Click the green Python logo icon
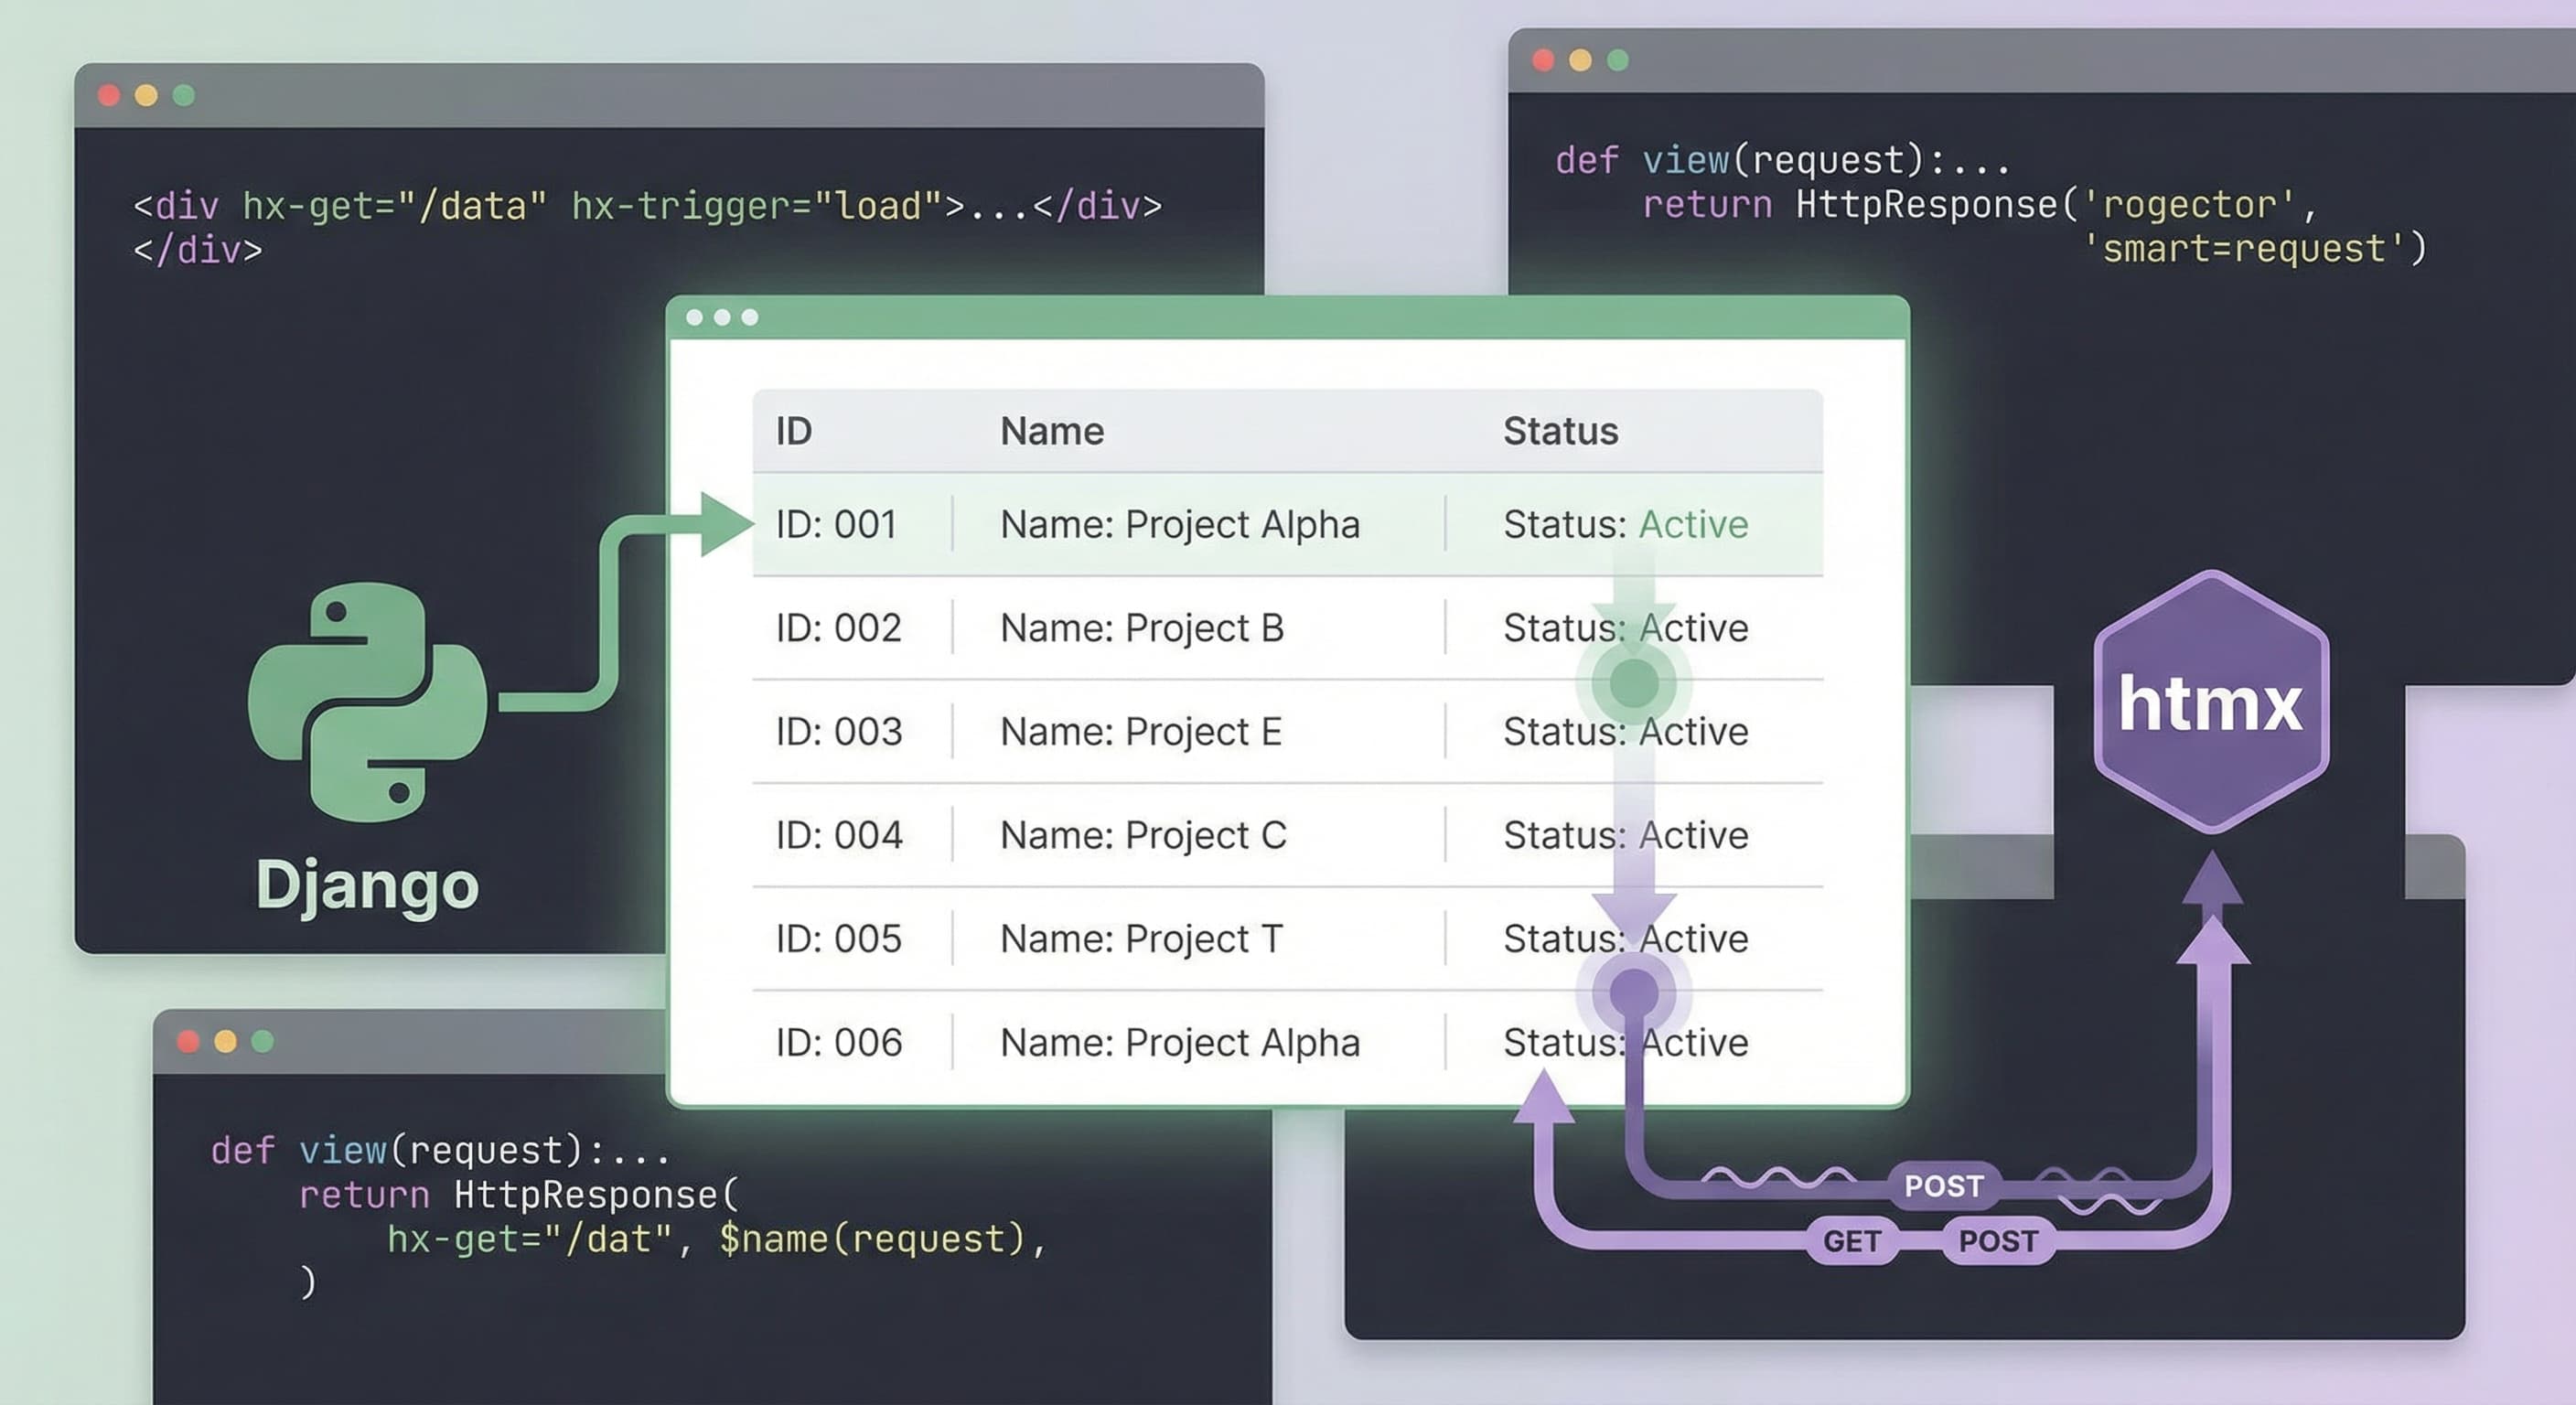The image size is (2576, 1405). [367, 702]
